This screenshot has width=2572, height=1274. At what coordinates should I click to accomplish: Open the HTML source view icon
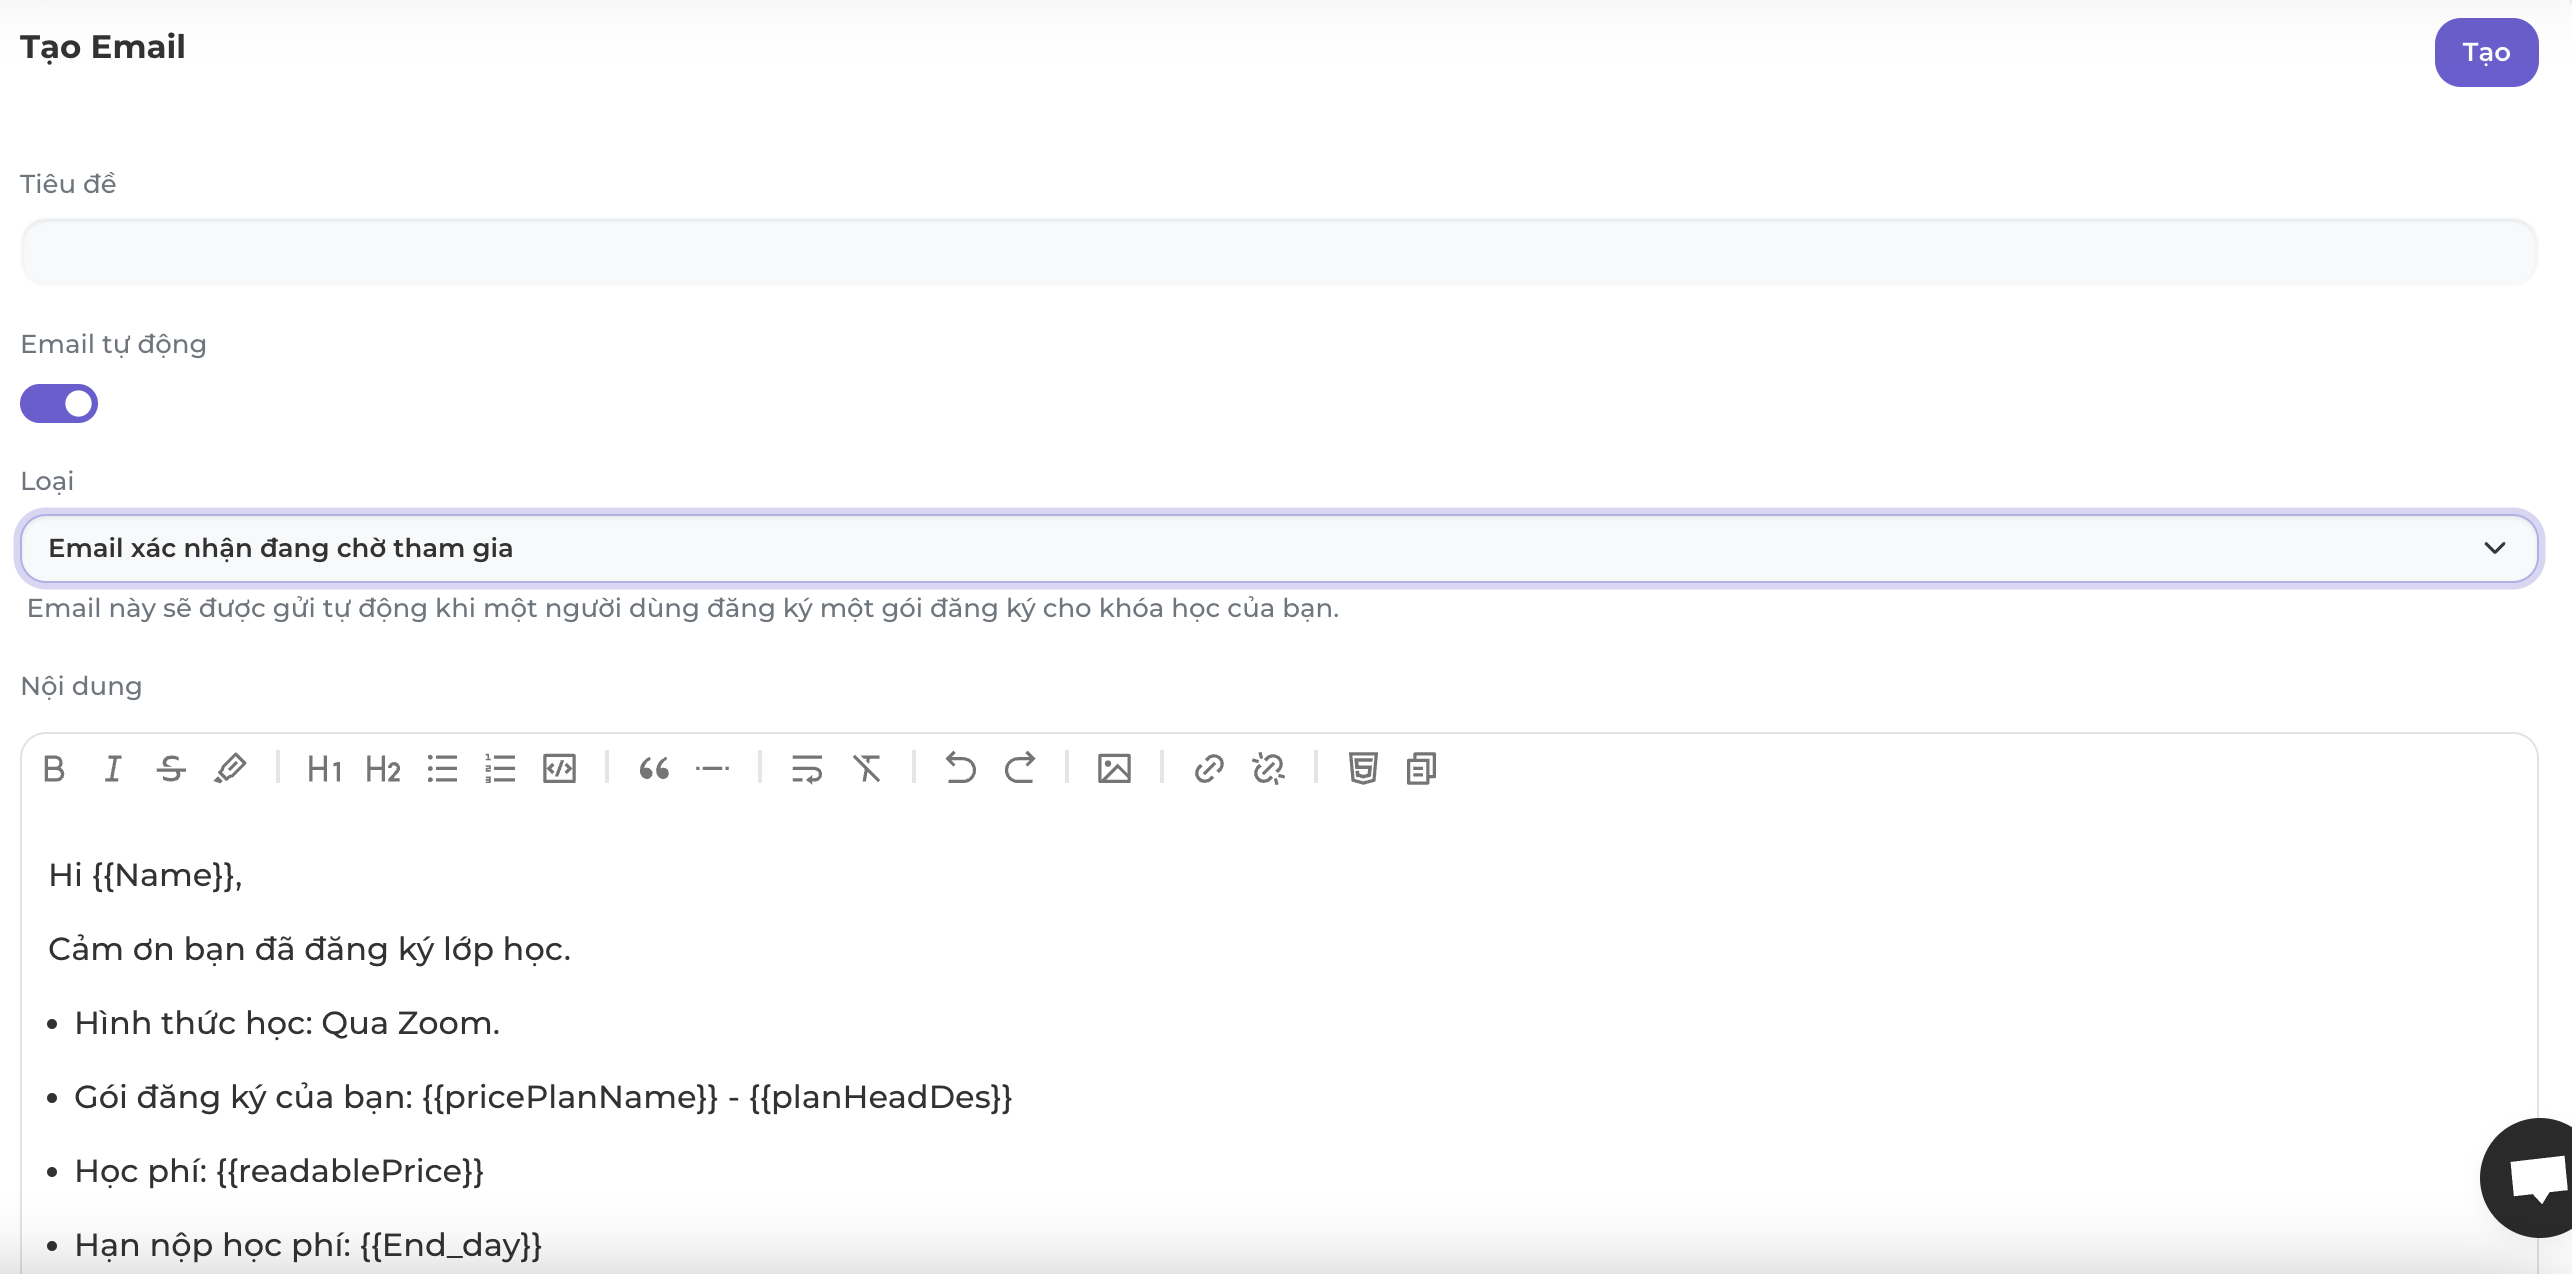(x=1362, y=769)
